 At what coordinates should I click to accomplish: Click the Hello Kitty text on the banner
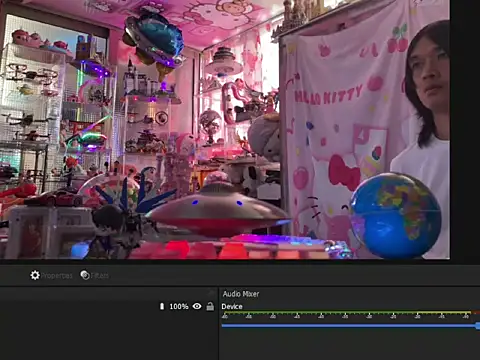tap(328, 94)
